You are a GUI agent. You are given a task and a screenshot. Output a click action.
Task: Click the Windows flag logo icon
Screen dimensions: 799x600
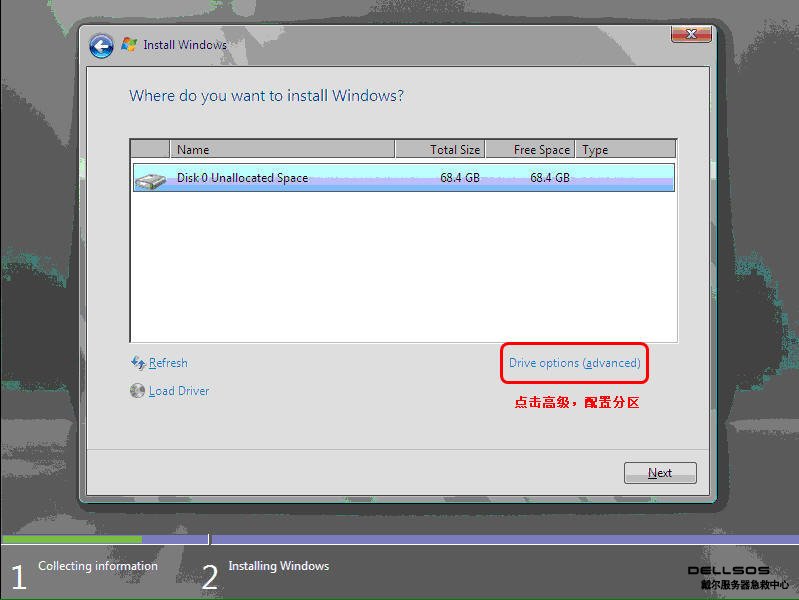point(129,45)
